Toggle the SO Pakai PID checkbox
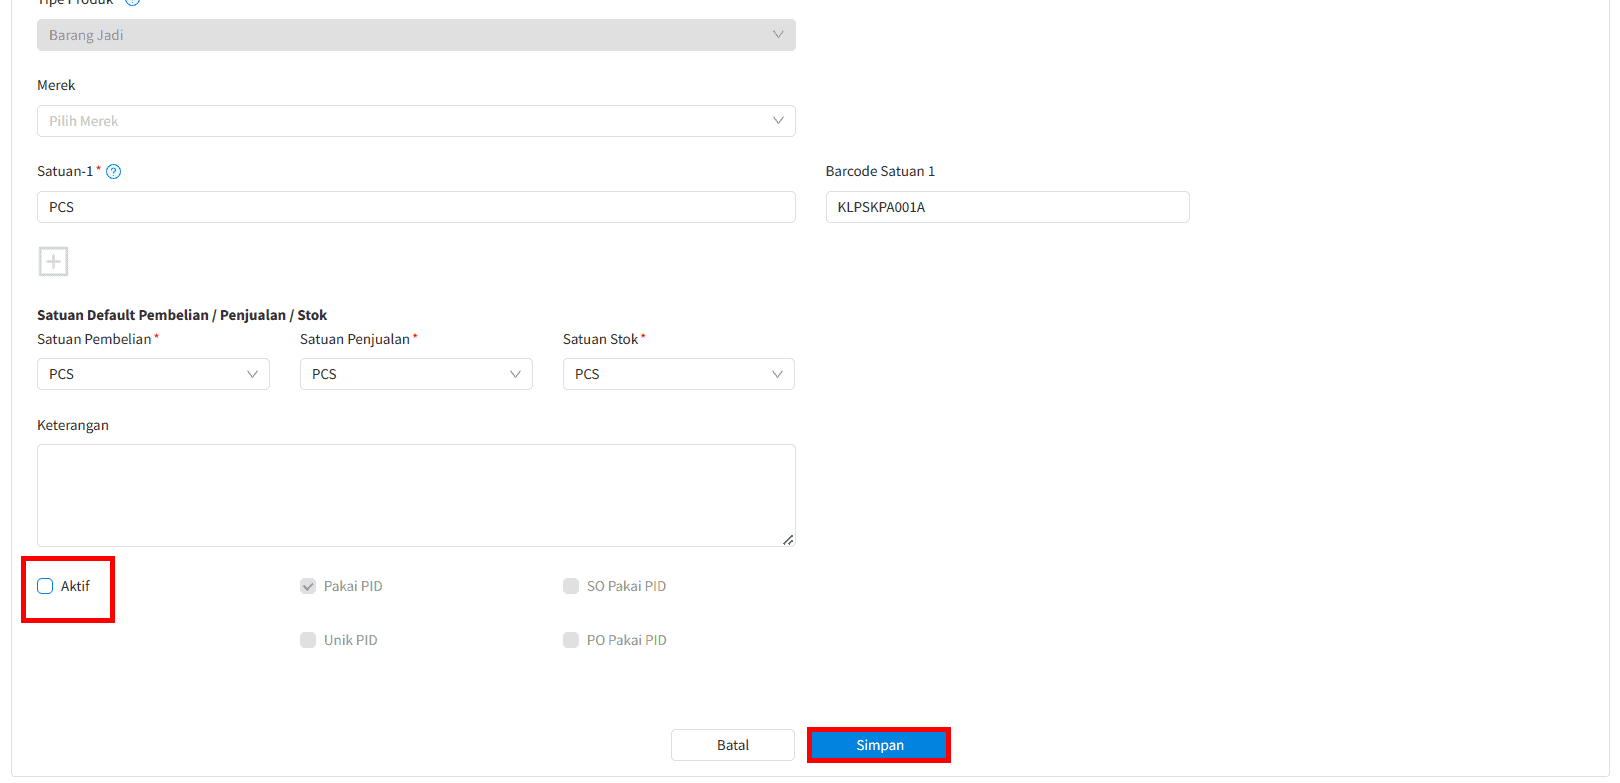The width and height of the screenshot is (1620, 783). (571, 586)
